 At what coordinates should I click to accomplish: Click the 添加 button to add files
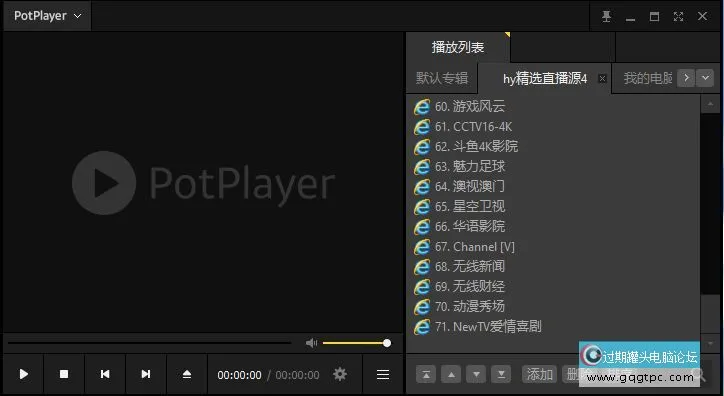(x=540, y=374)
